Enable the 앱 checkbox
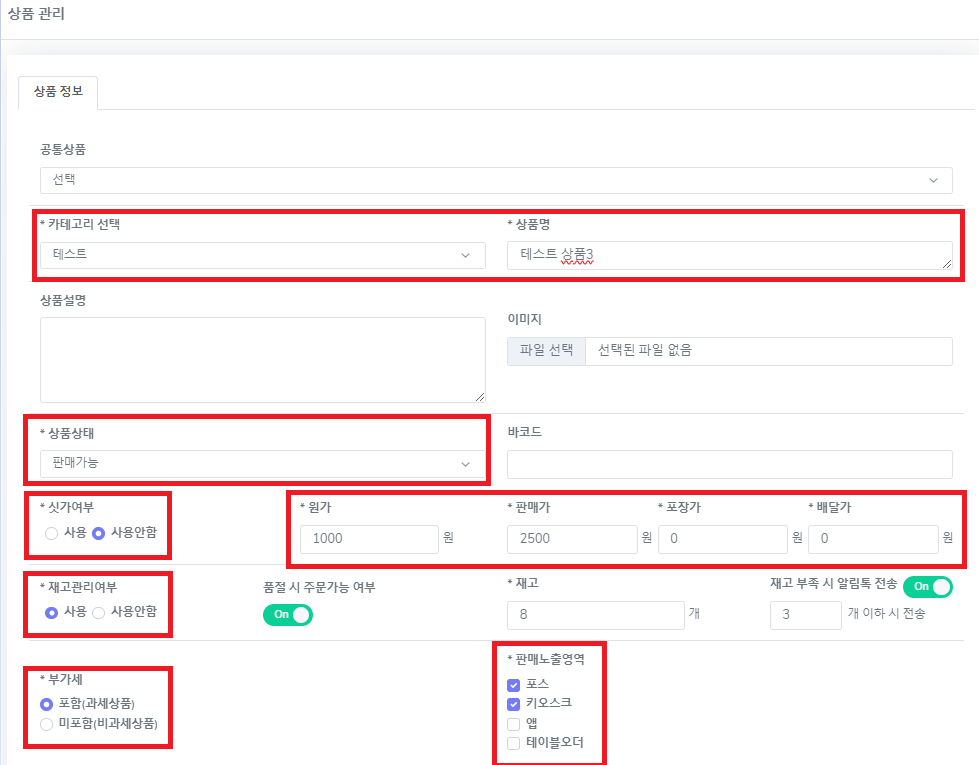This screenshot has height=765, width=979. tap(514, 723)
